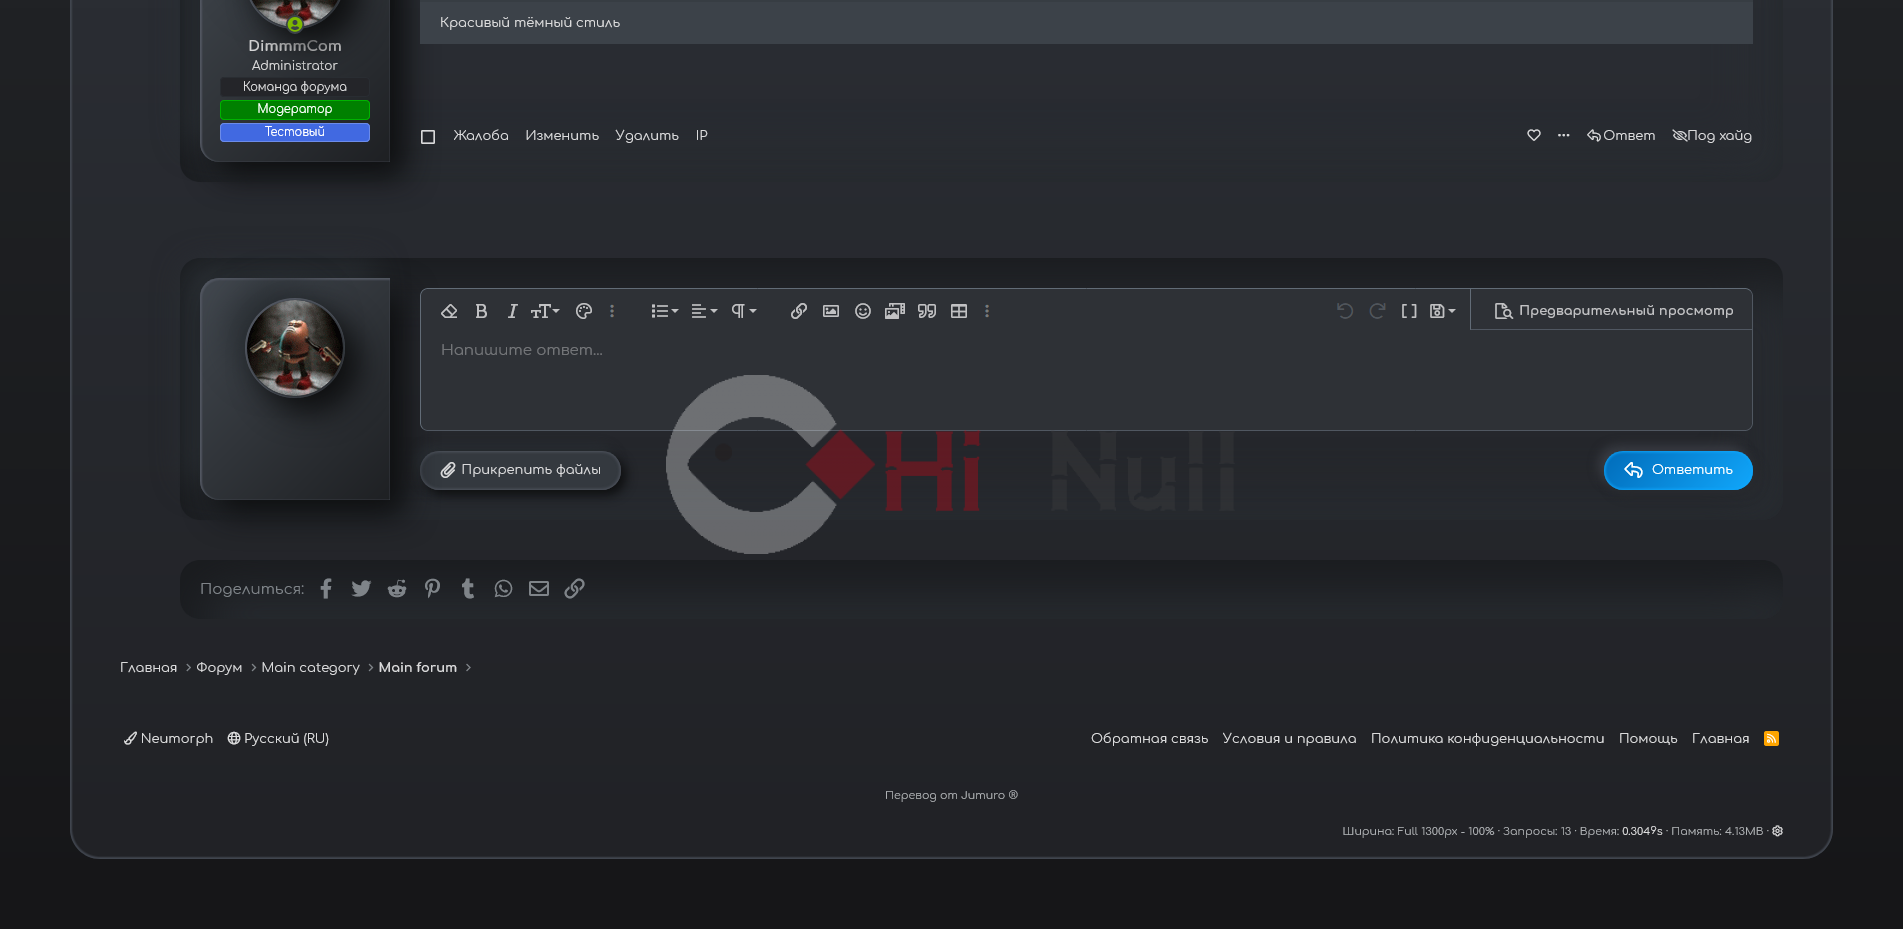Open the Neumorph style chooser
1903x929 pixels.
tap(168, 739)
